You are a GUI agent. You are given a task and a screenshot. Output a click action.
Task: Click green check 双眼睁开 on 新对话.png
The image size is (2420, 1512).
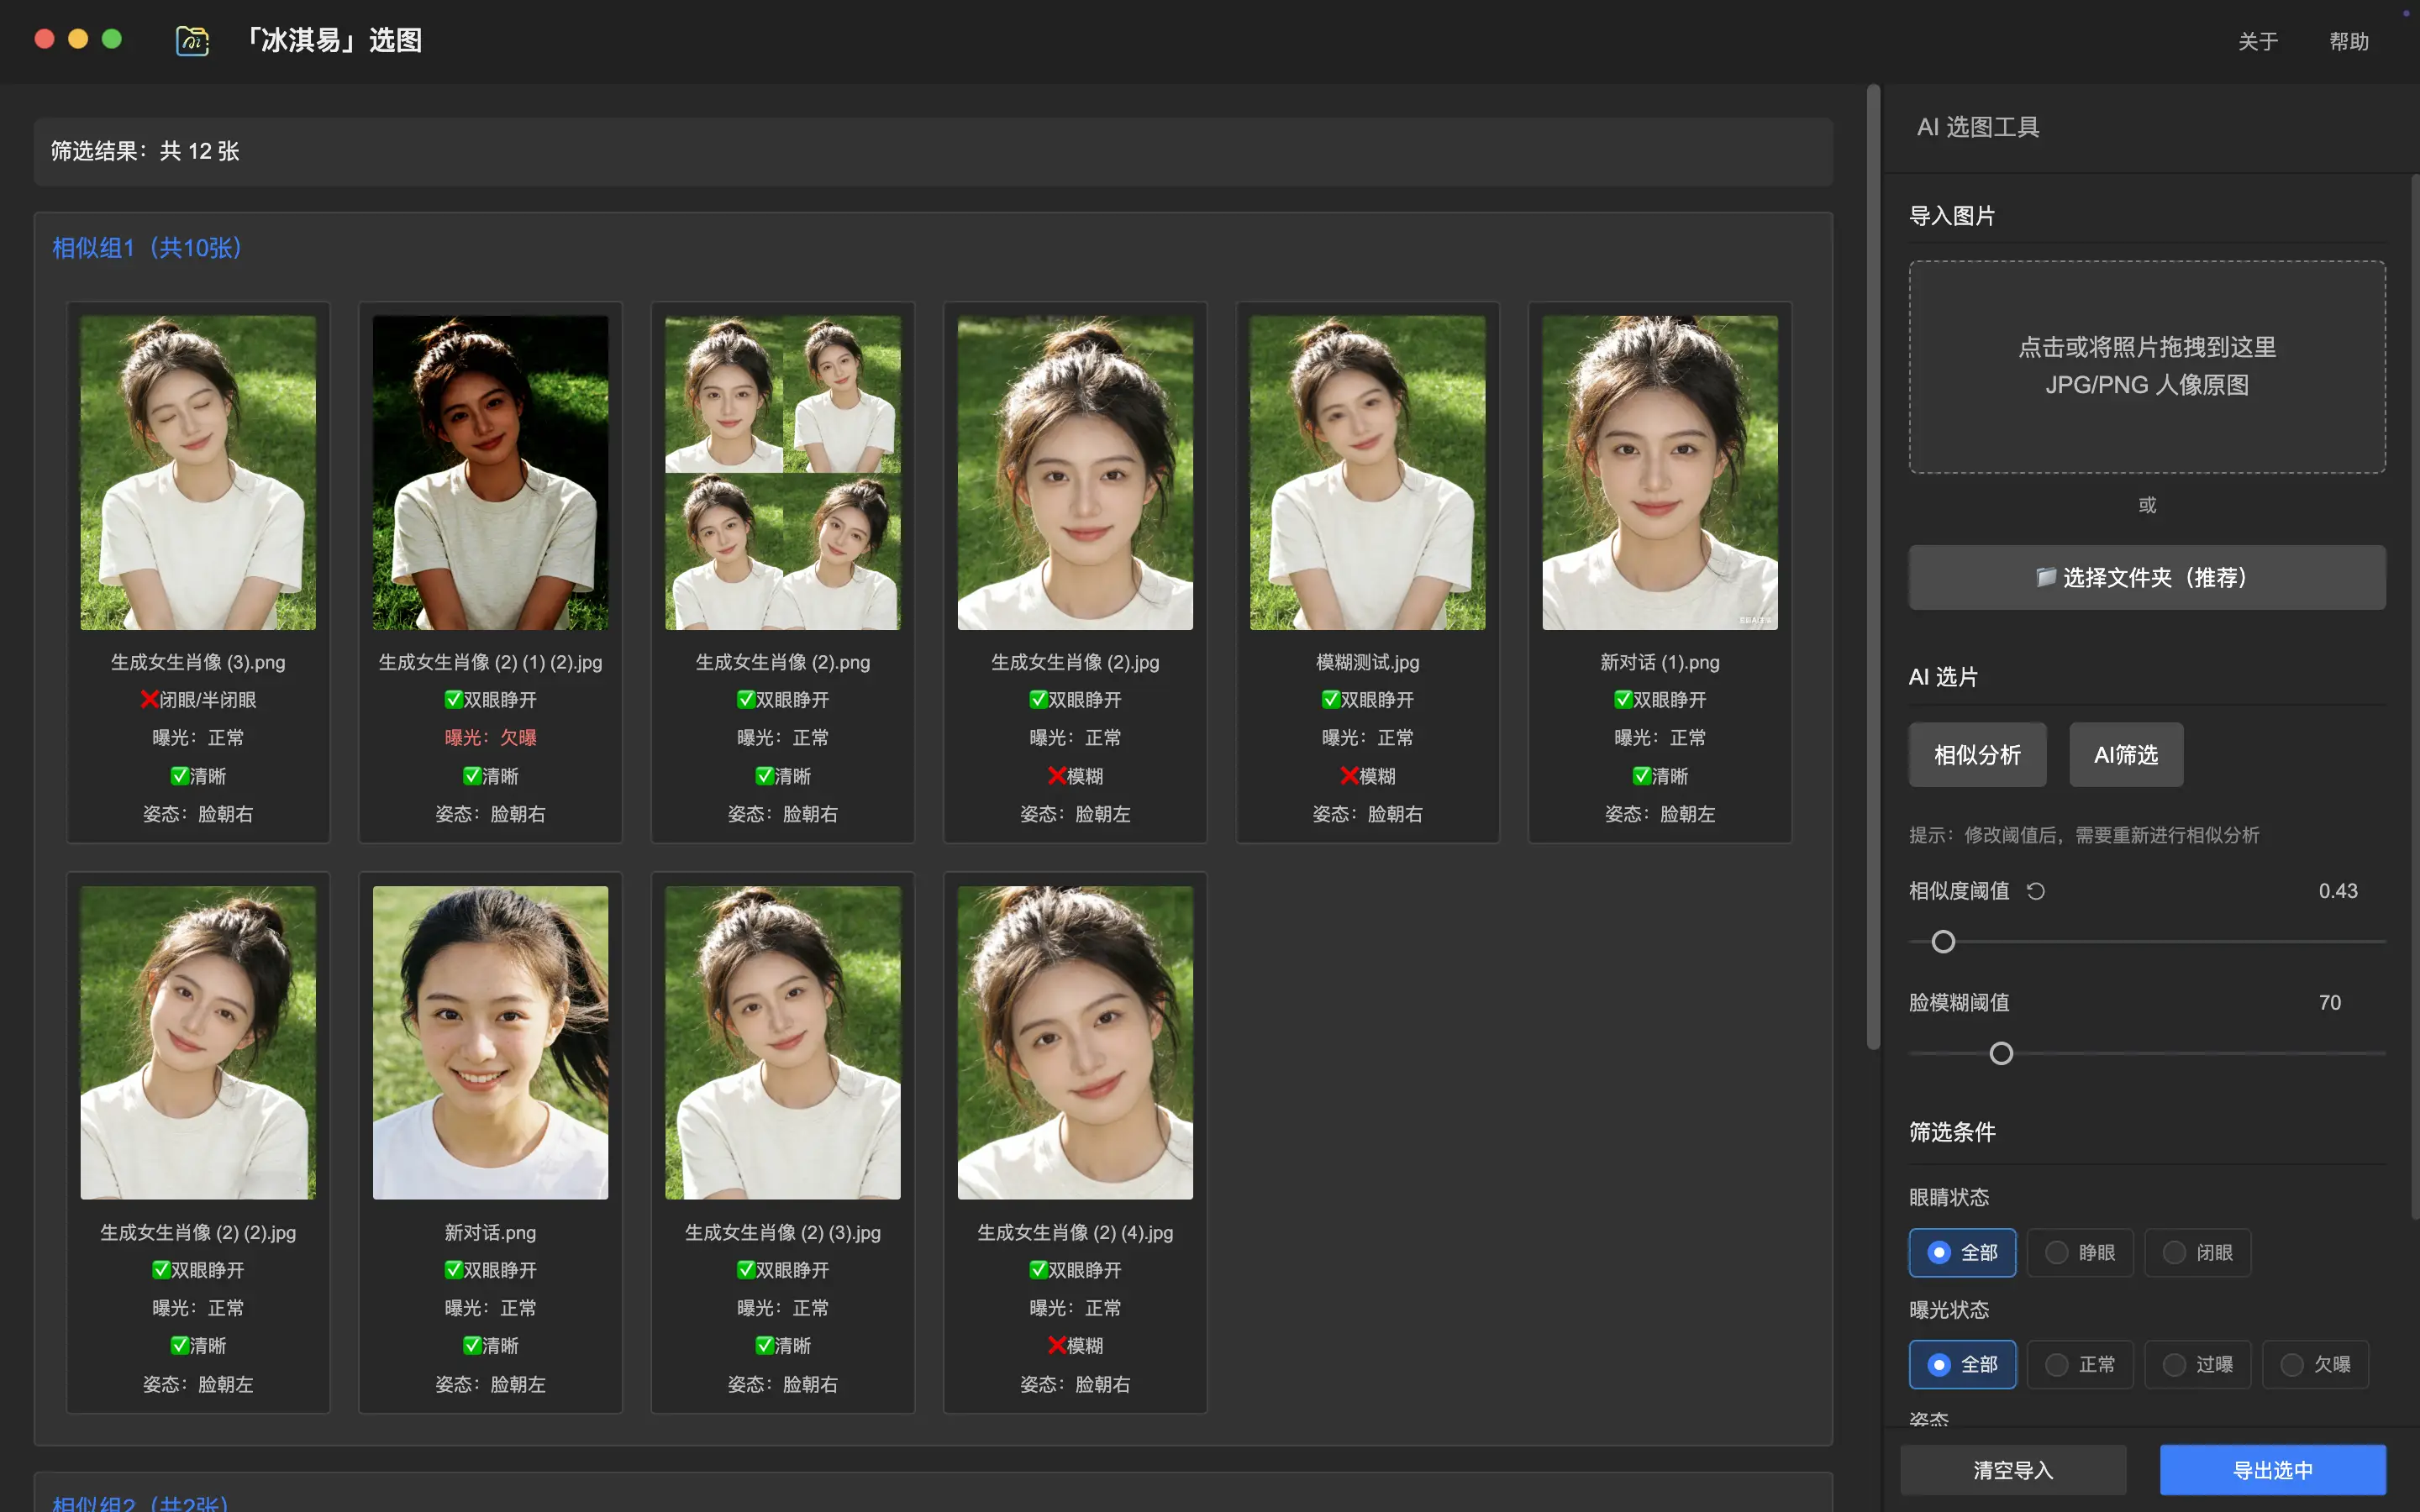click(x=453, y=1270)
